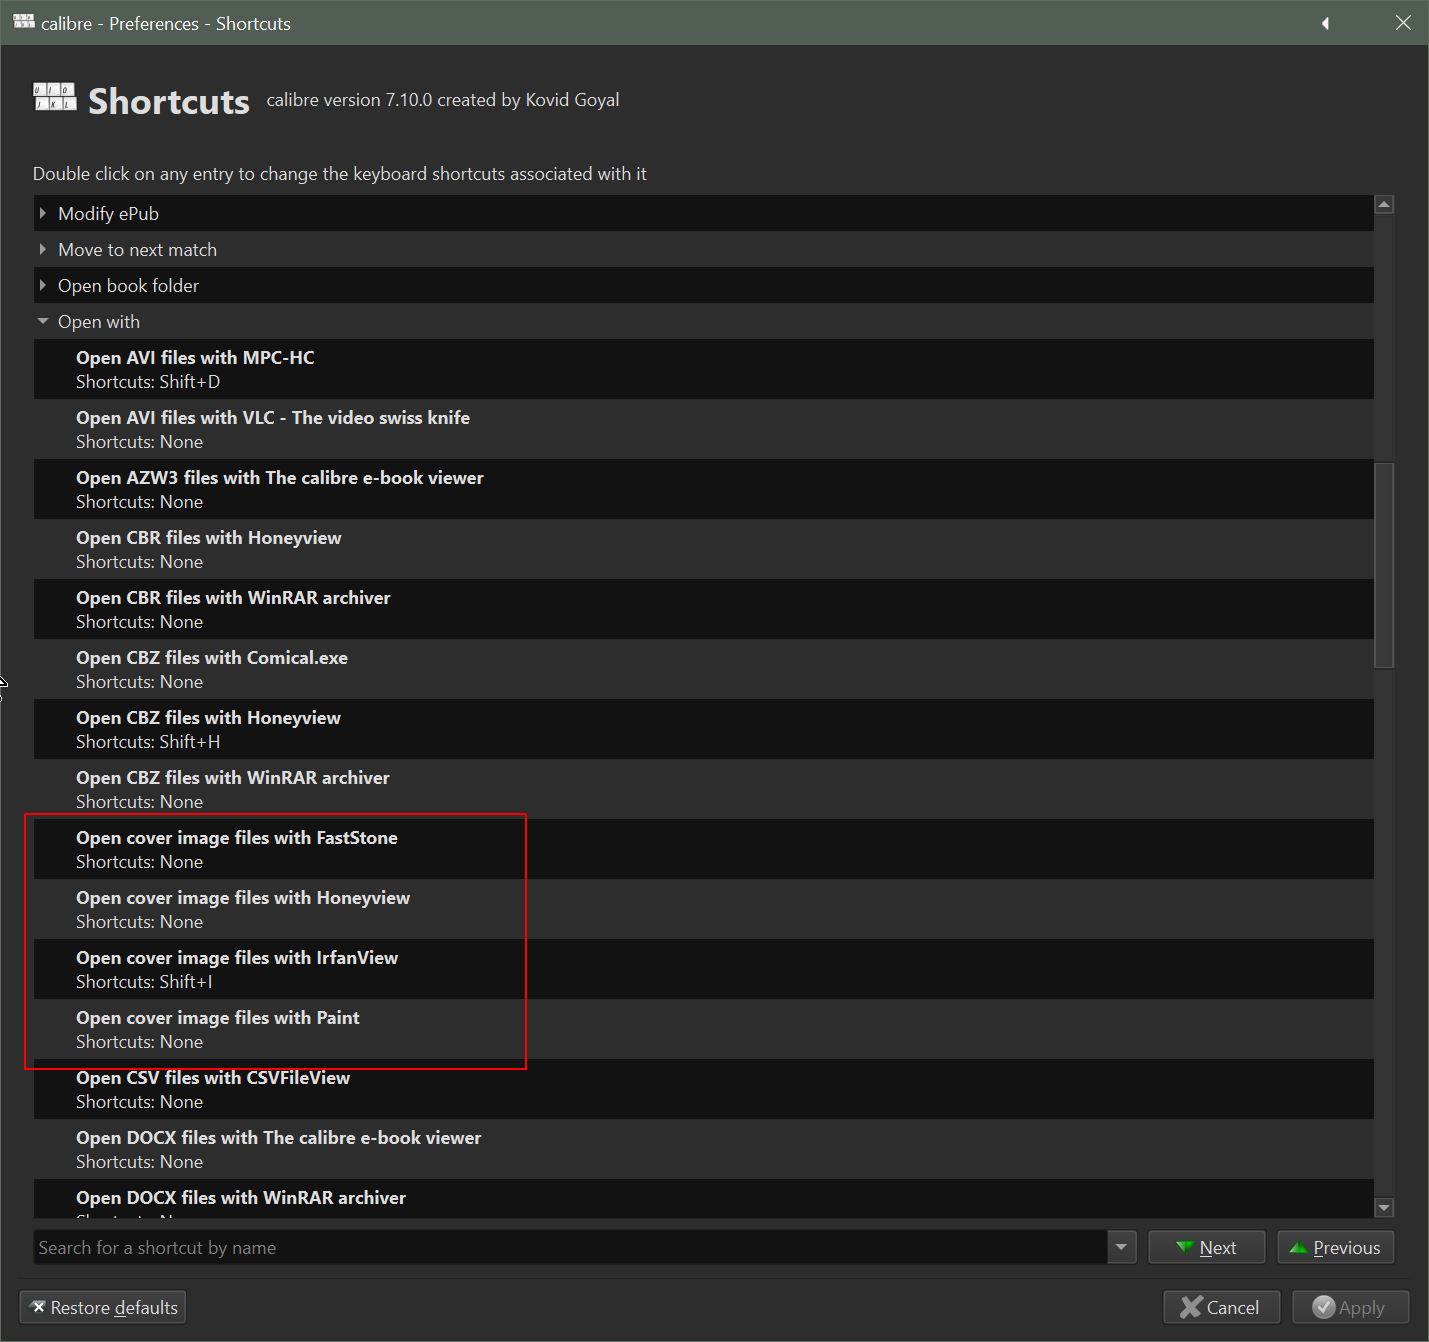This screenshot has width=1429, height=1342.
Task: Click the Shift+I shortcut text
Action: pyautogui.click(x=186, y=982)
